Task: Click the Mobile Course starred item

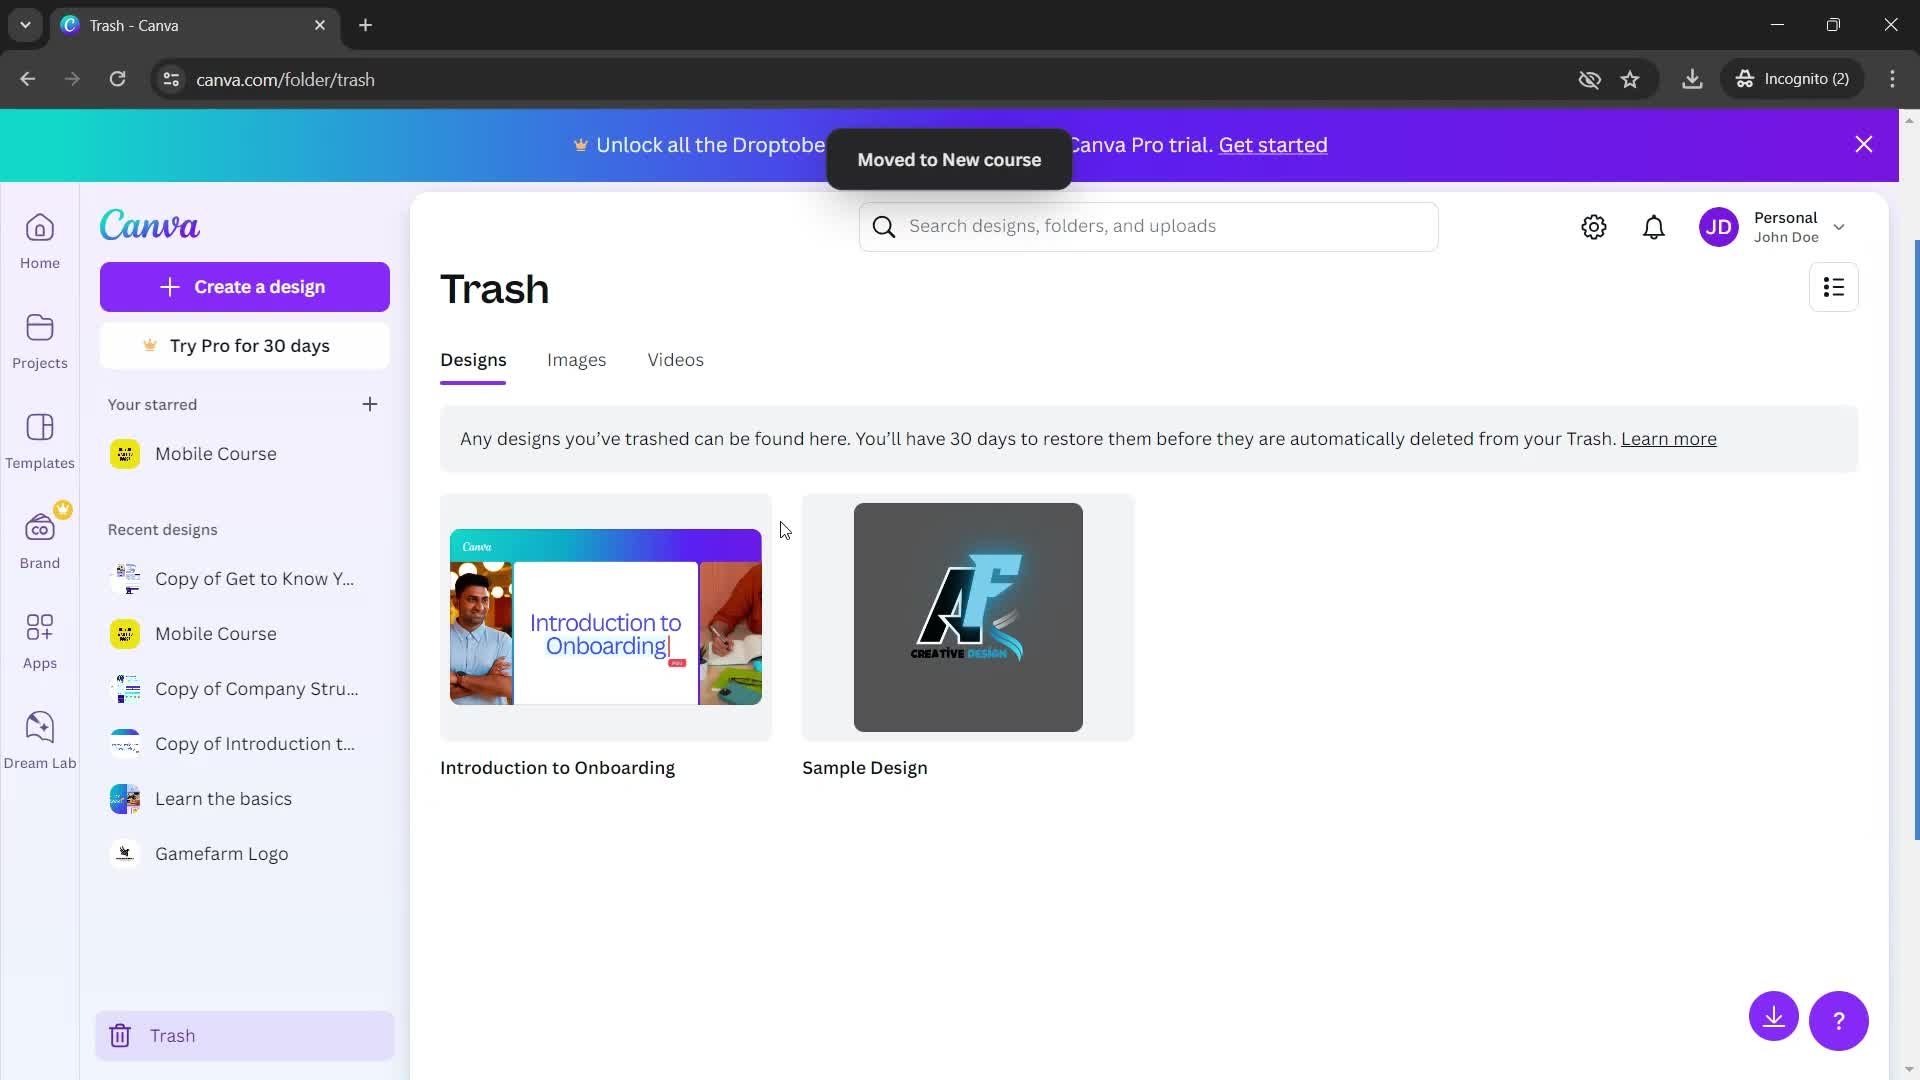Action: pyautogui.click(x=215, y=454)
